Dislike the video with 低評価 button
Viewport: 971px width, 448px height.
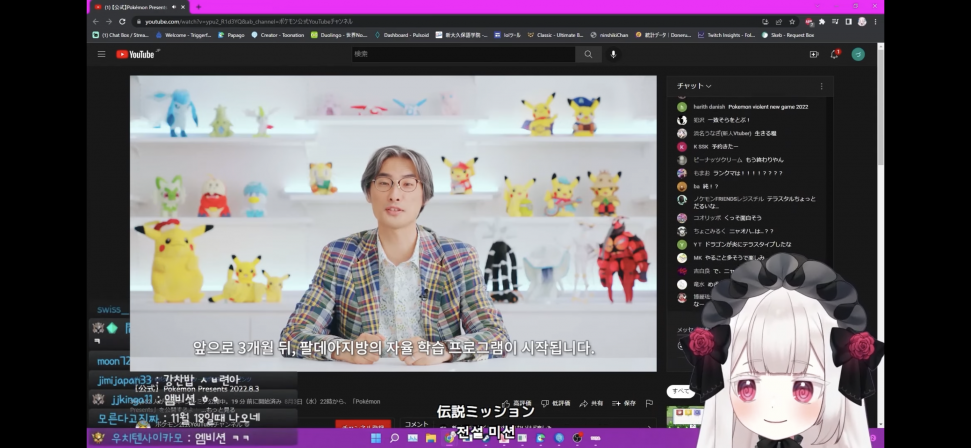[x=555, y=403]
